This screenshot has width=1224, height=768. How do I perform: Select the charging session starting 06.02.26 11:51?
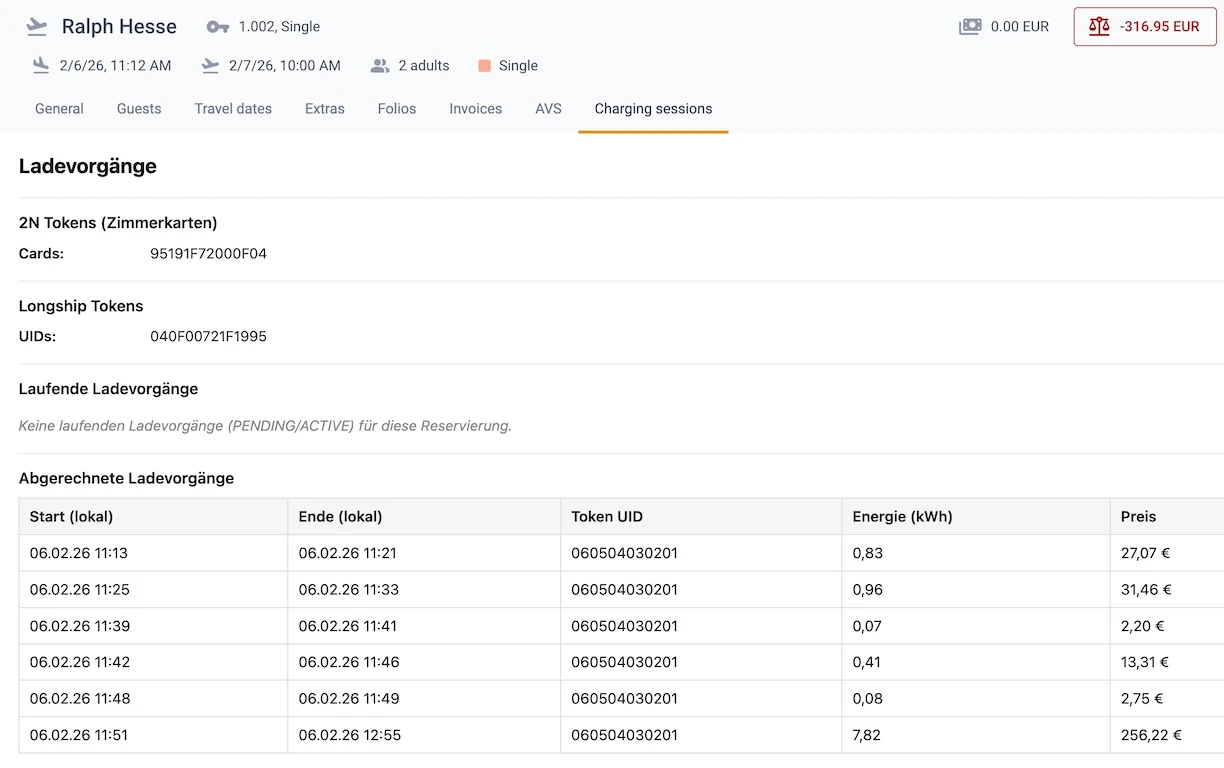tap(79, 734)
